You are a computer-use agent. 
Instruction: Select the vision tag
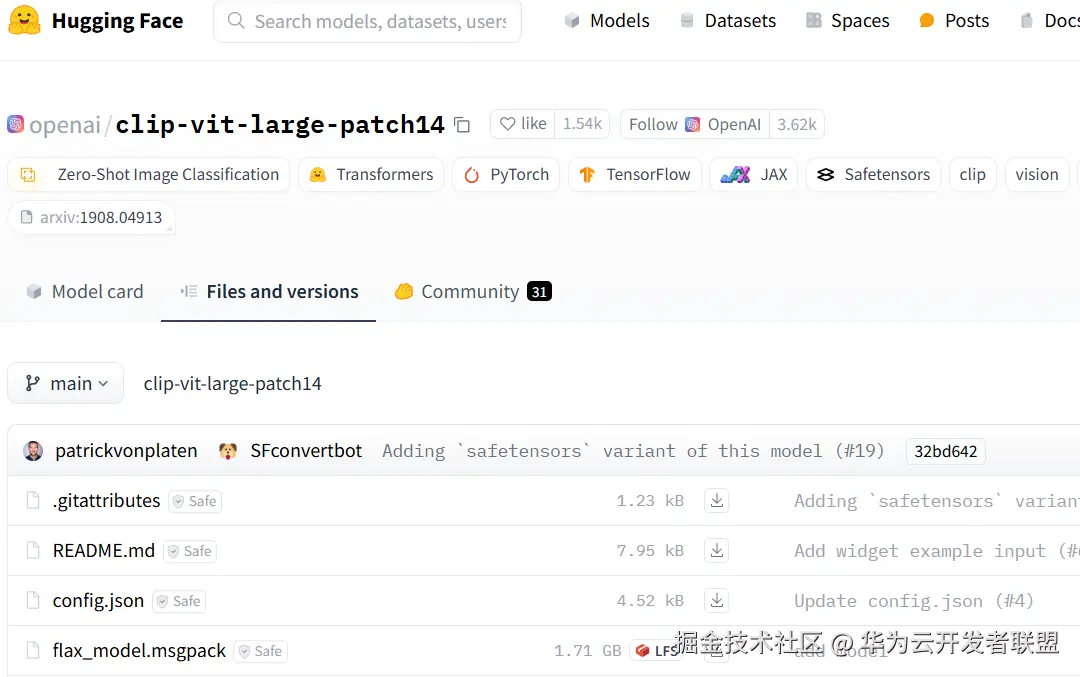[x=1037, y=175]
